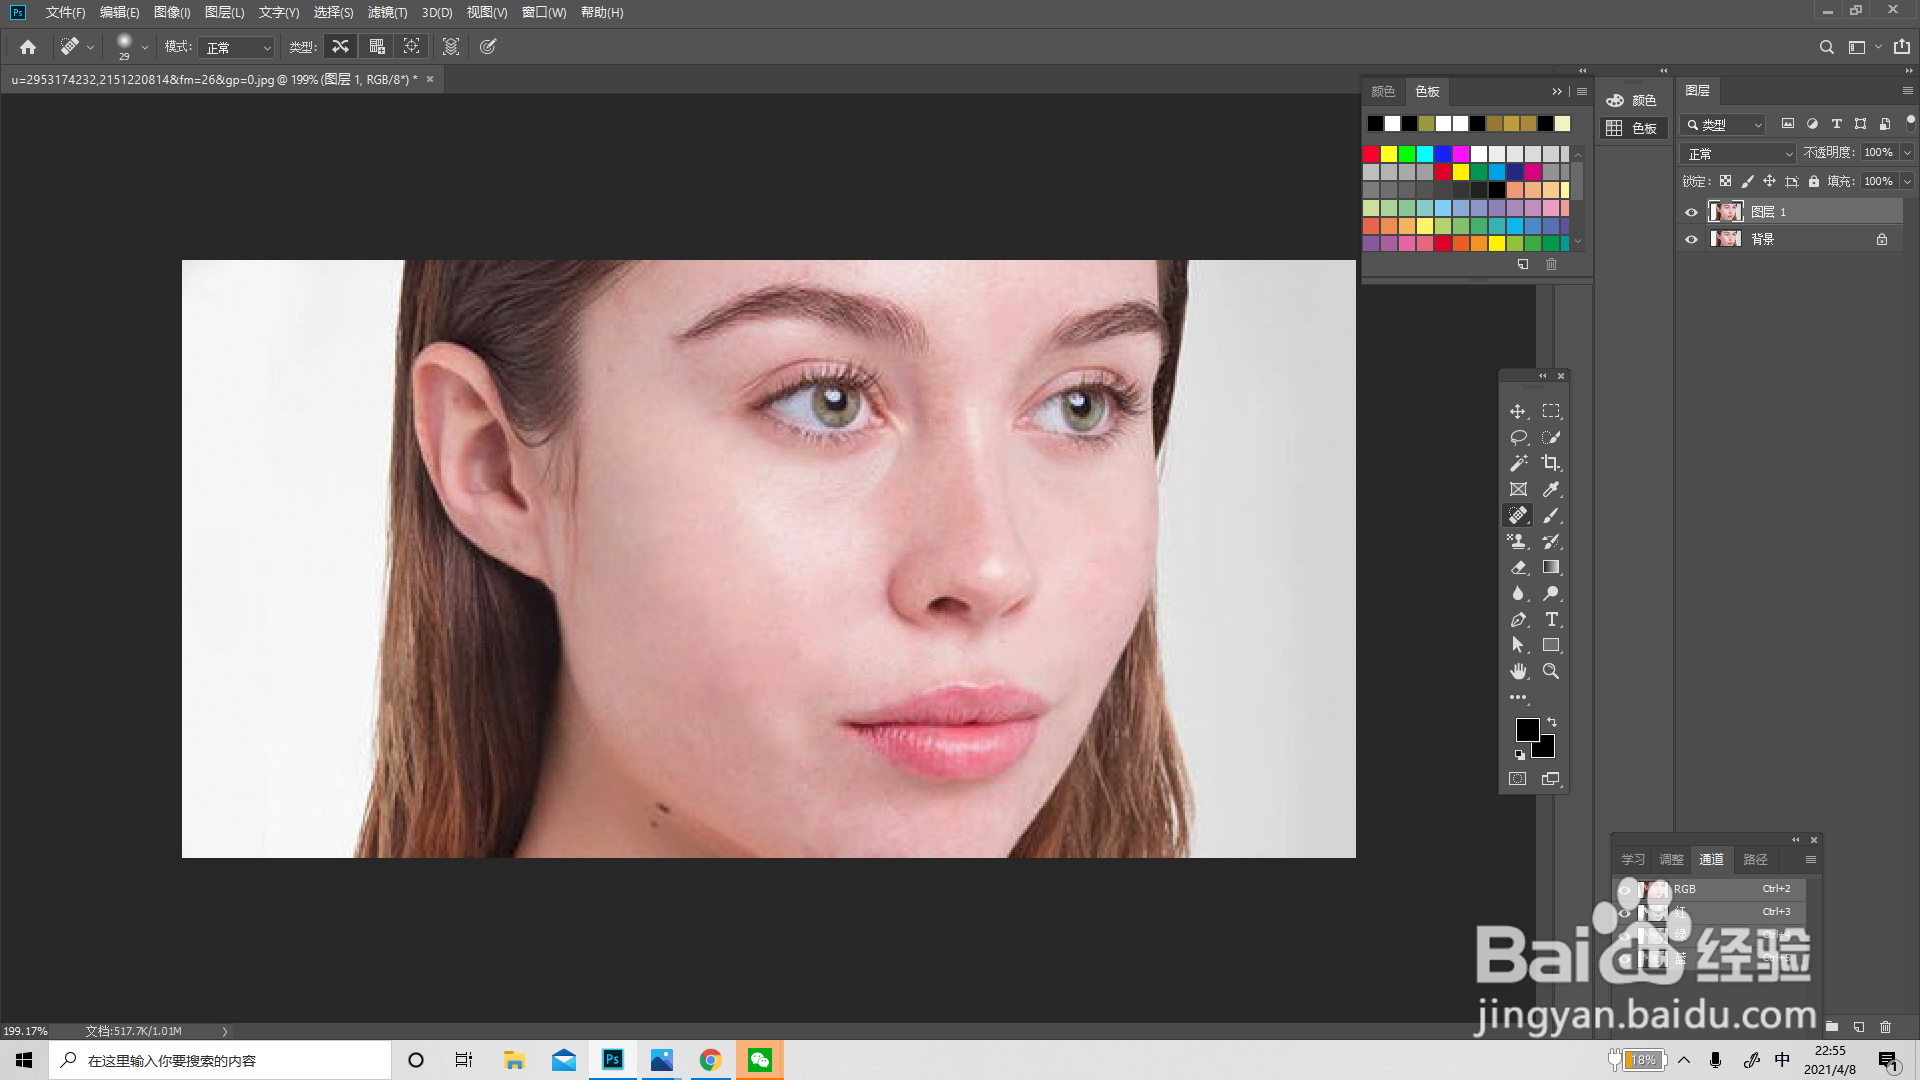The height and width of the screenshot is (1080, 1920).
Task: Select the Lasso tool
Action: 1518,437
